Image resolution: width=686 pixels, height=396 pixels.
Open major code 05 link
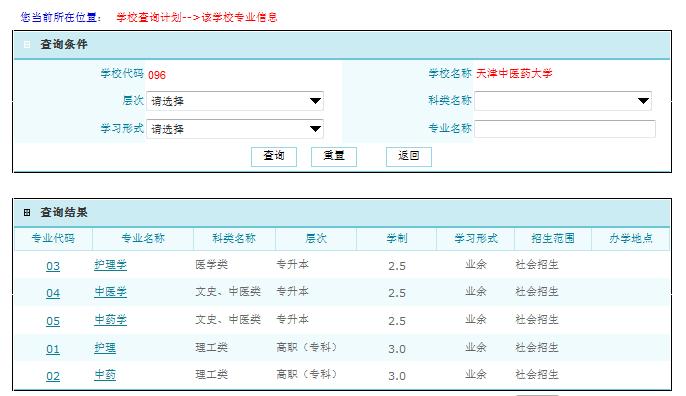click(53, 321)
